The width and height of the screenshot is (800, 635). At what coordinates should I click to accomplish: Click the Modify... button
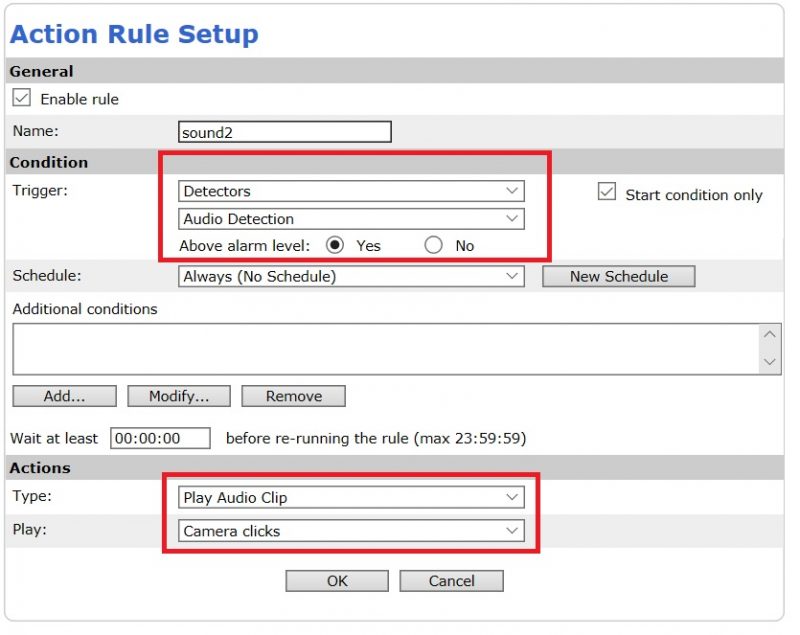[x=179, y=396]
